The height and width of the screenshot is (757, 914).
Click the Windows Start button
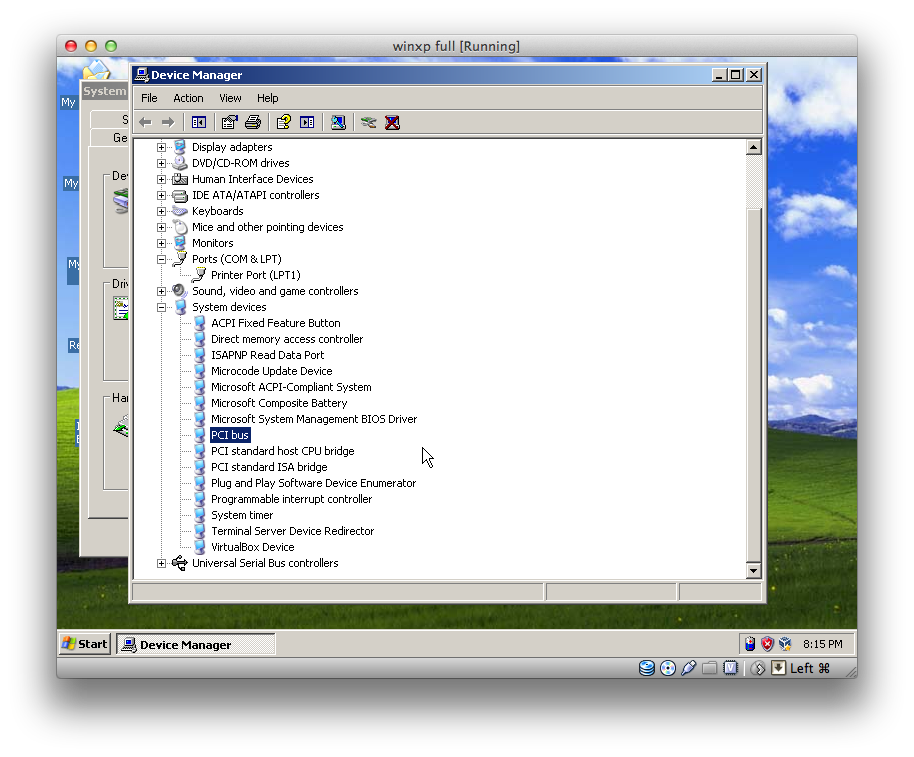[85, 645]
